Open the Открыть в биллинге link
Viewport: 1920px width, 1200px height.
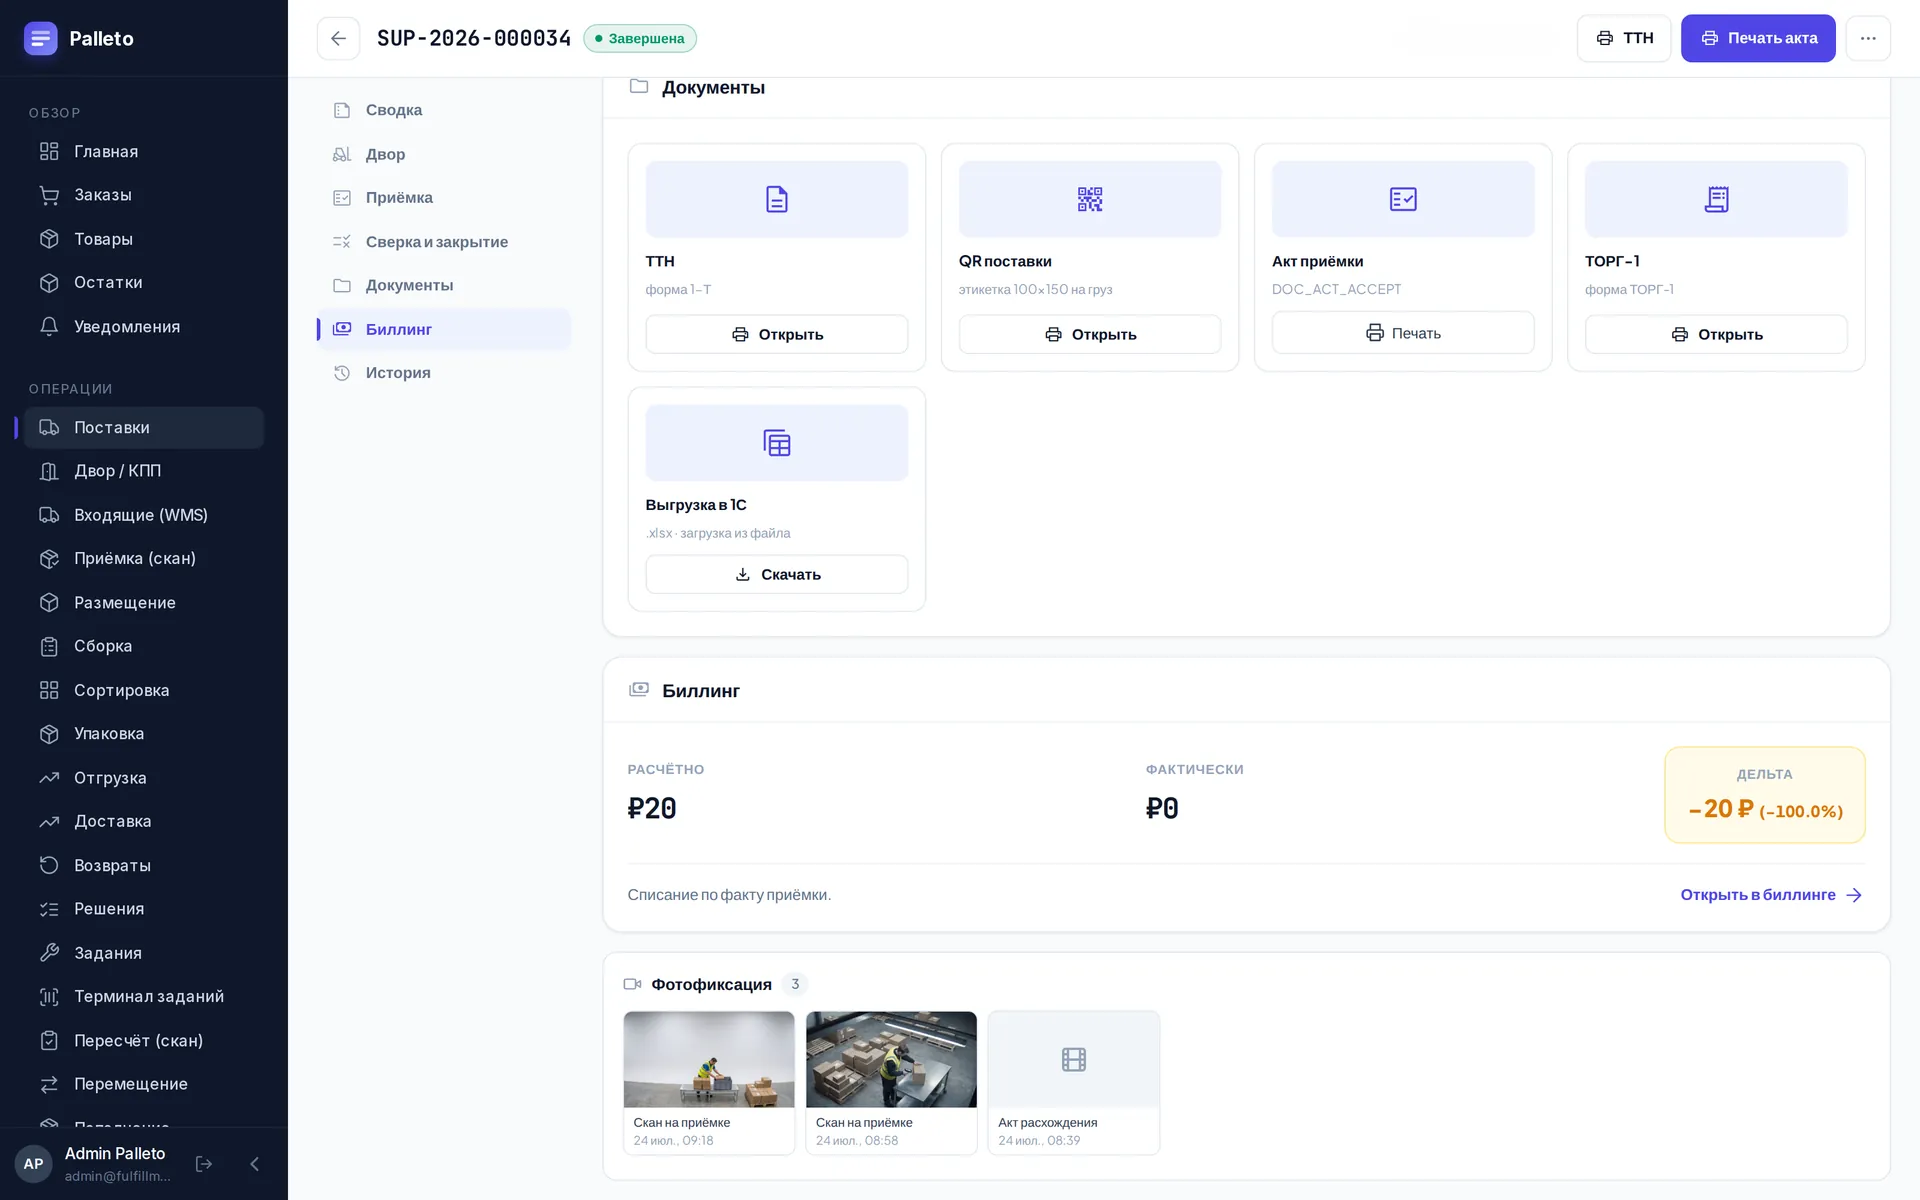click(x=1771, y=895)
